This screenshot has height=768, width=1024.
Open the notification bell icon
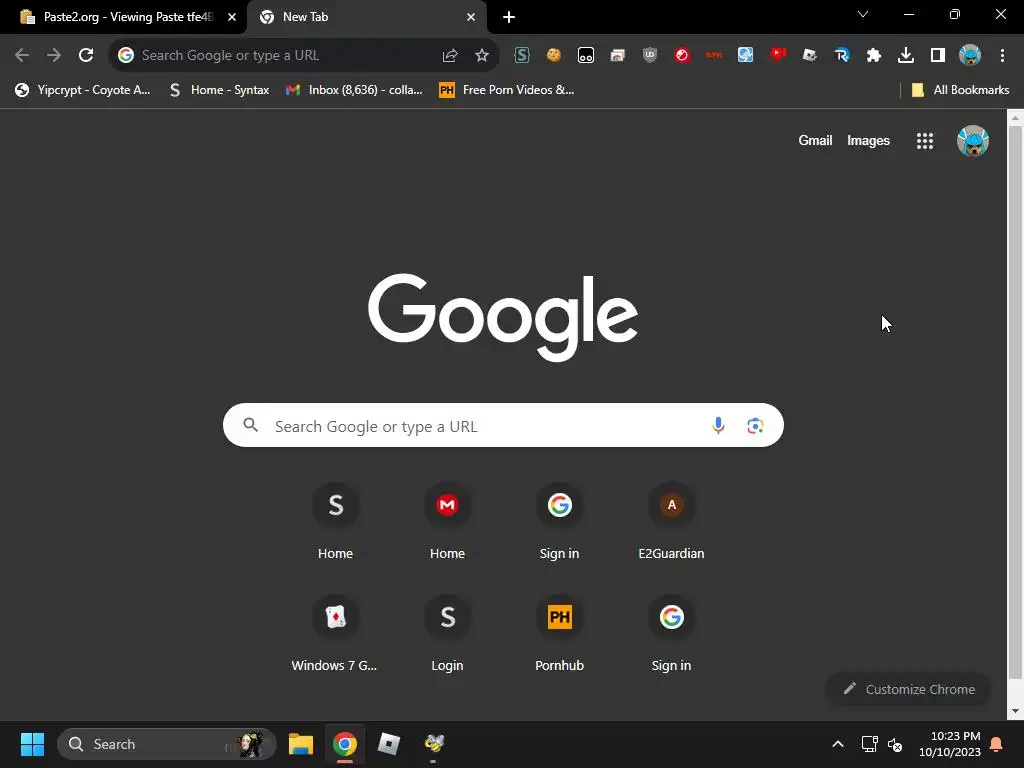tap(997, 744)
